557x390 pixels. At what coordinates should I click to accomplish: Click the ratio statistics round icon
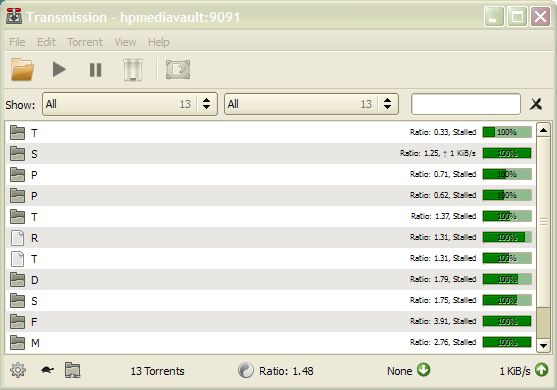246,370
